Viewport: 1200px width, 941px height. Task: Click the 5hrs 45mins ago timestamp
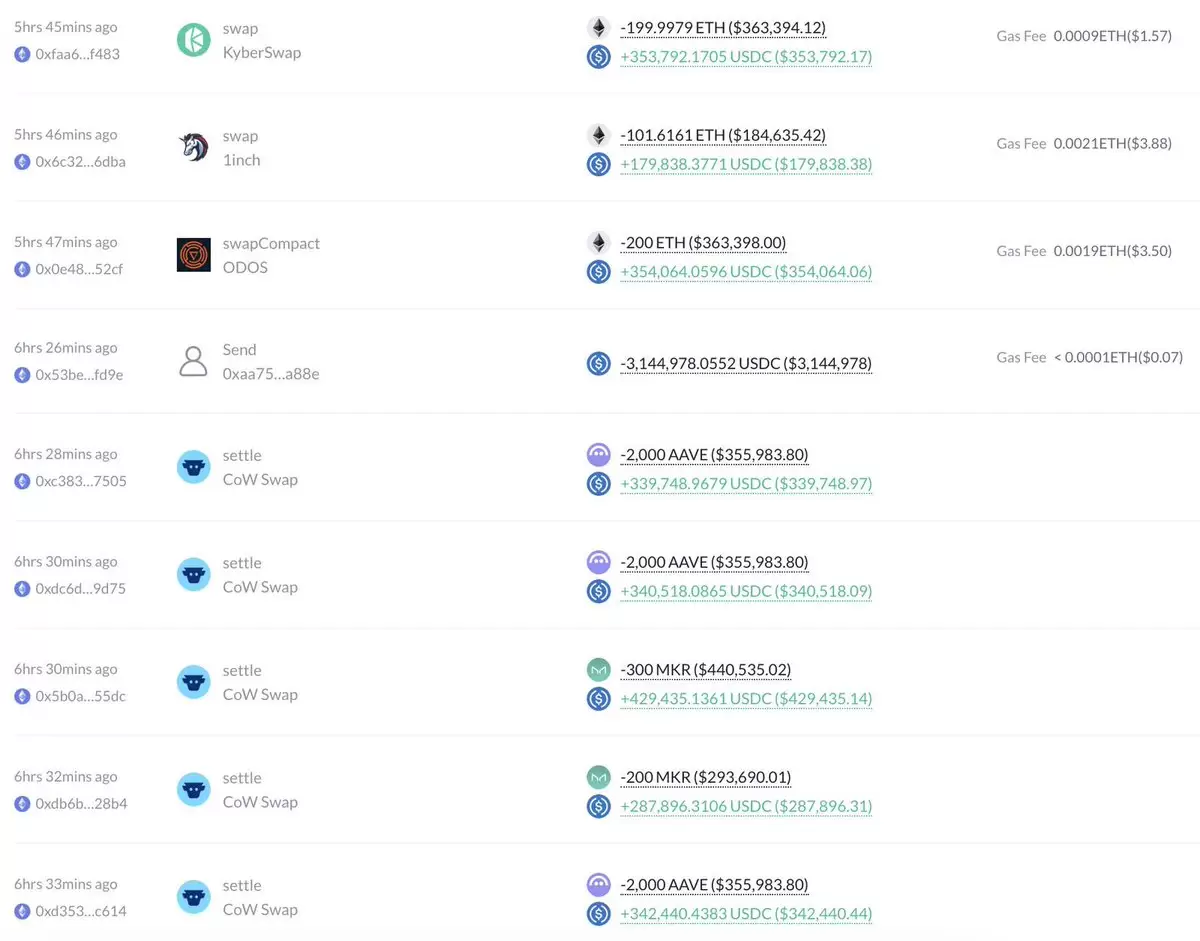tap(66, 27)
